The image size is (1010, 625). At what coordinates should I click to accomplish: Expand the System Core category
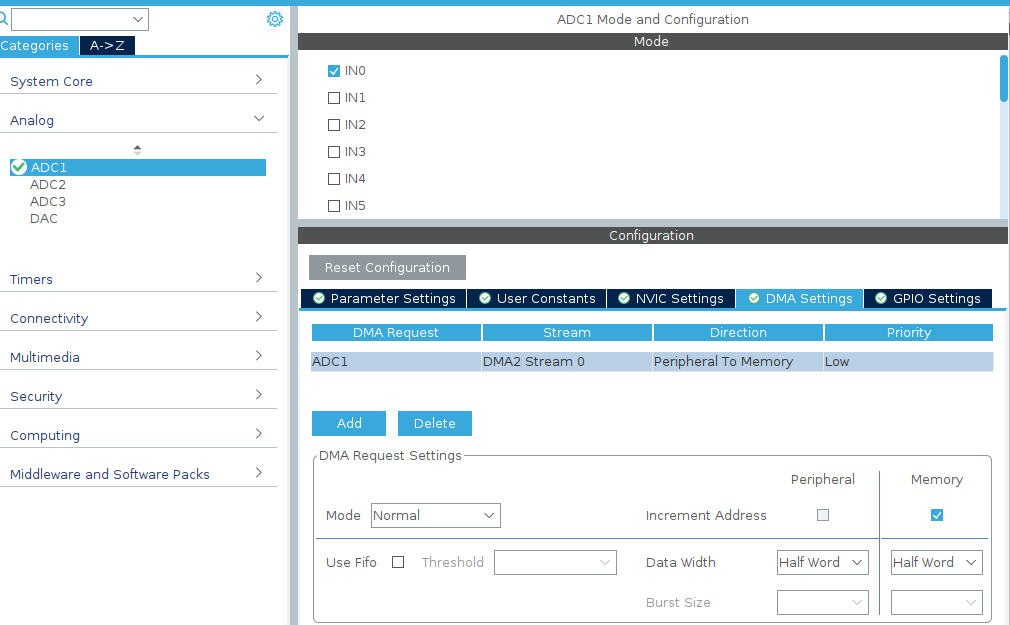pyautogui.click(x=133, y=81)
